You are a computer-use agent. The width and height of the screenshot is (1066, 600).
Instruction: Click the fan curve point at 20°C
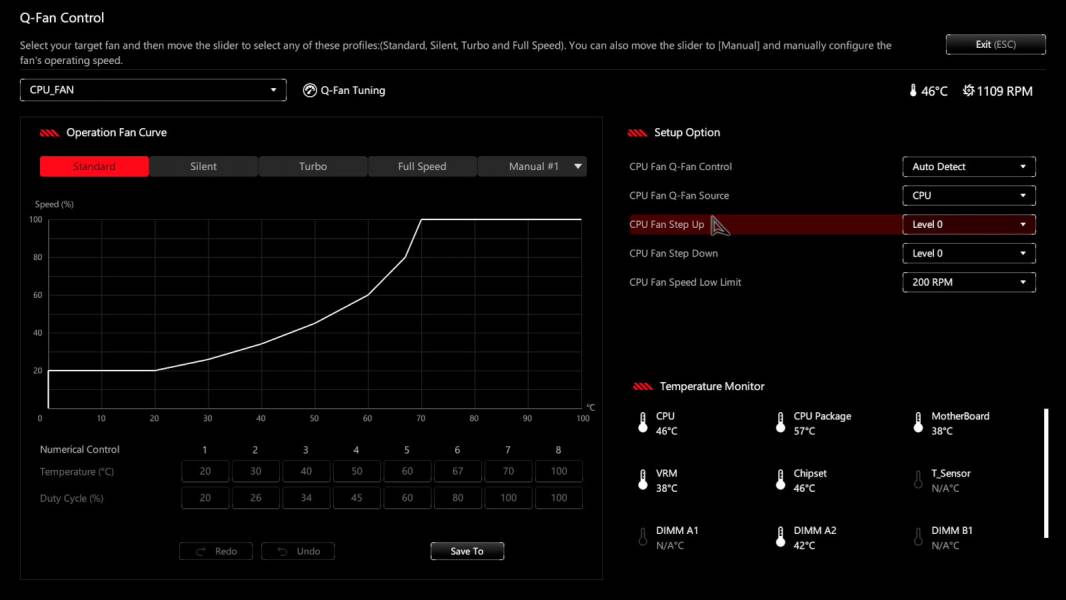[x=155, y=370]
